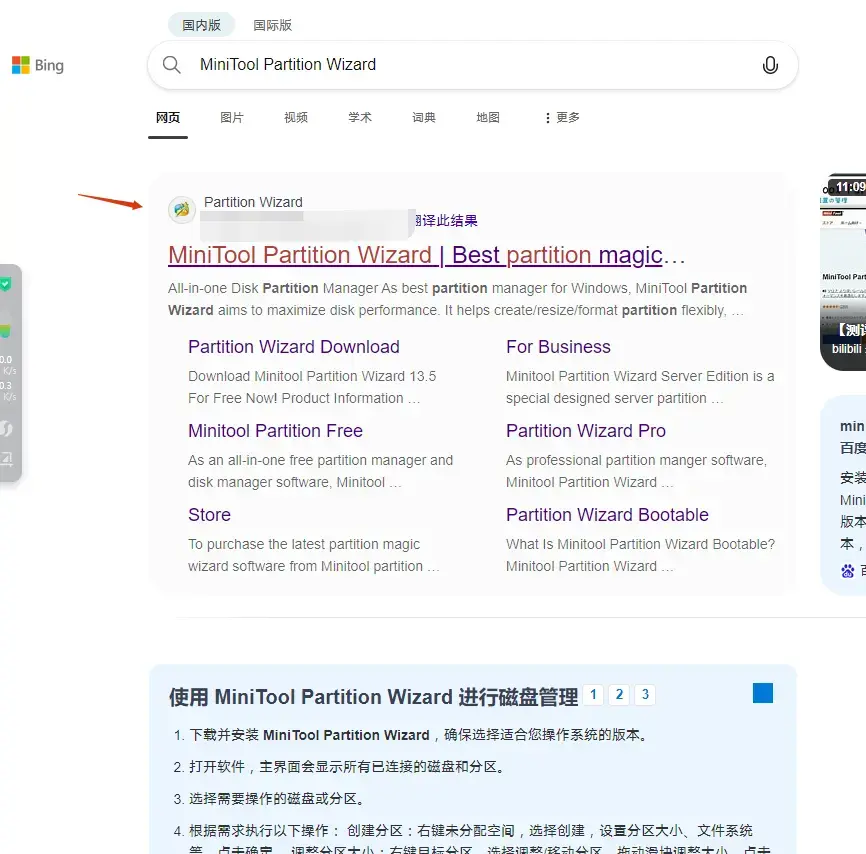Click the Baidu paw icon in the side card
The width and height of the screenshot is (866, 854).
coord(848,571)
